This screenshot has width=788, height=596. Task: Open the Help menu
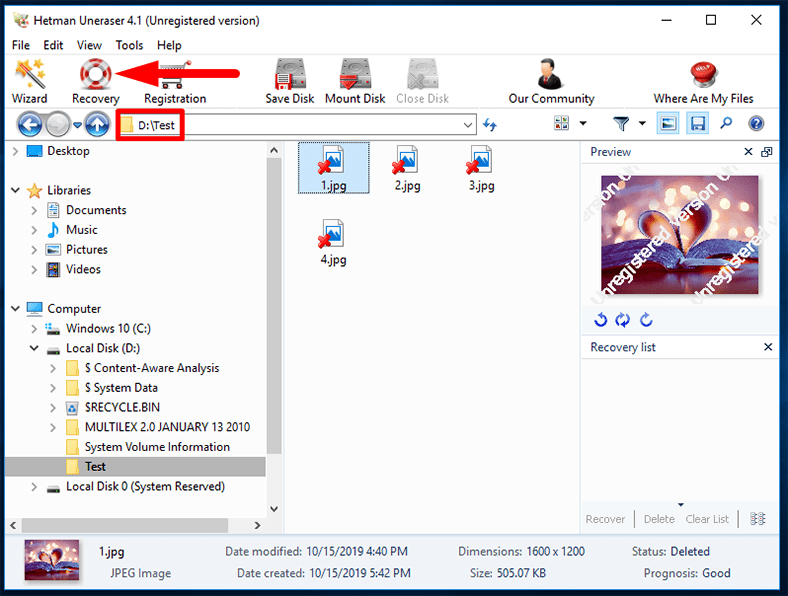pyautogui.click(x=169, y=45)
